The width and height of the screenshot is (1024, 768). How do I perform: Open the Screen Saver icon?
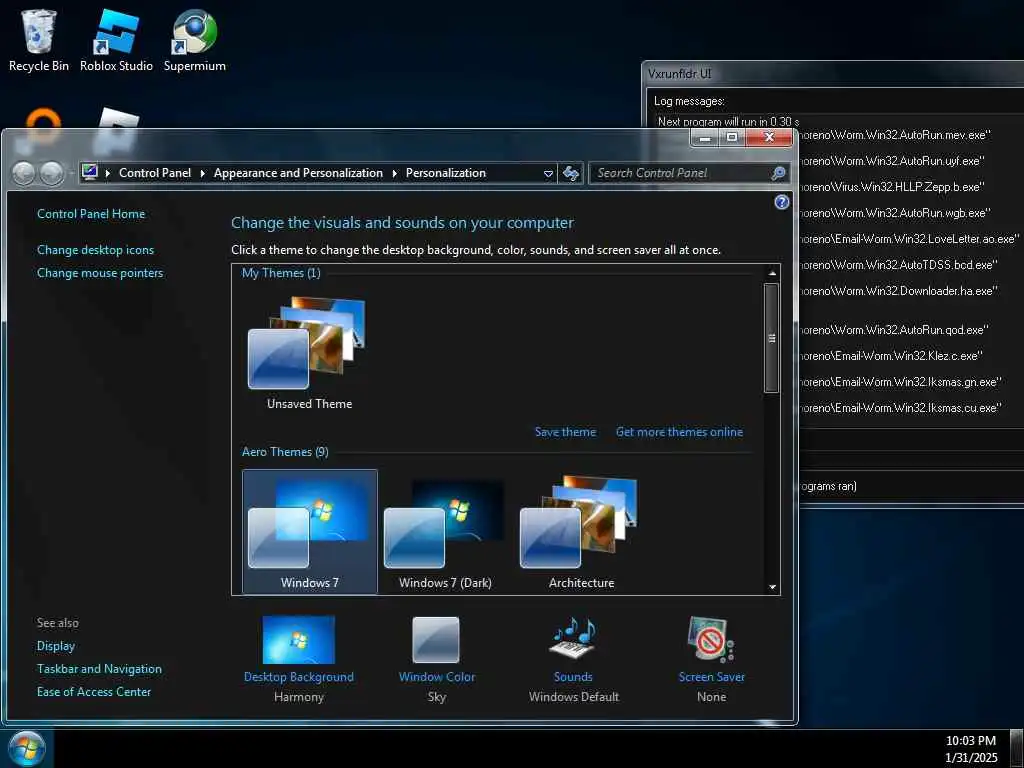[x=711, y=640]
